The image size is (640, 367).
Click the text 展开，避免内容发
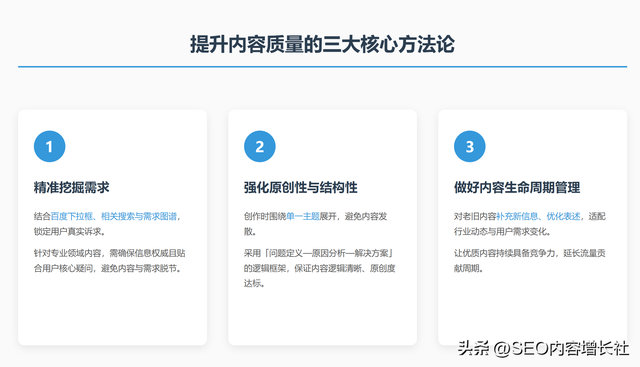pyautogui.click(x=353, y=216)
